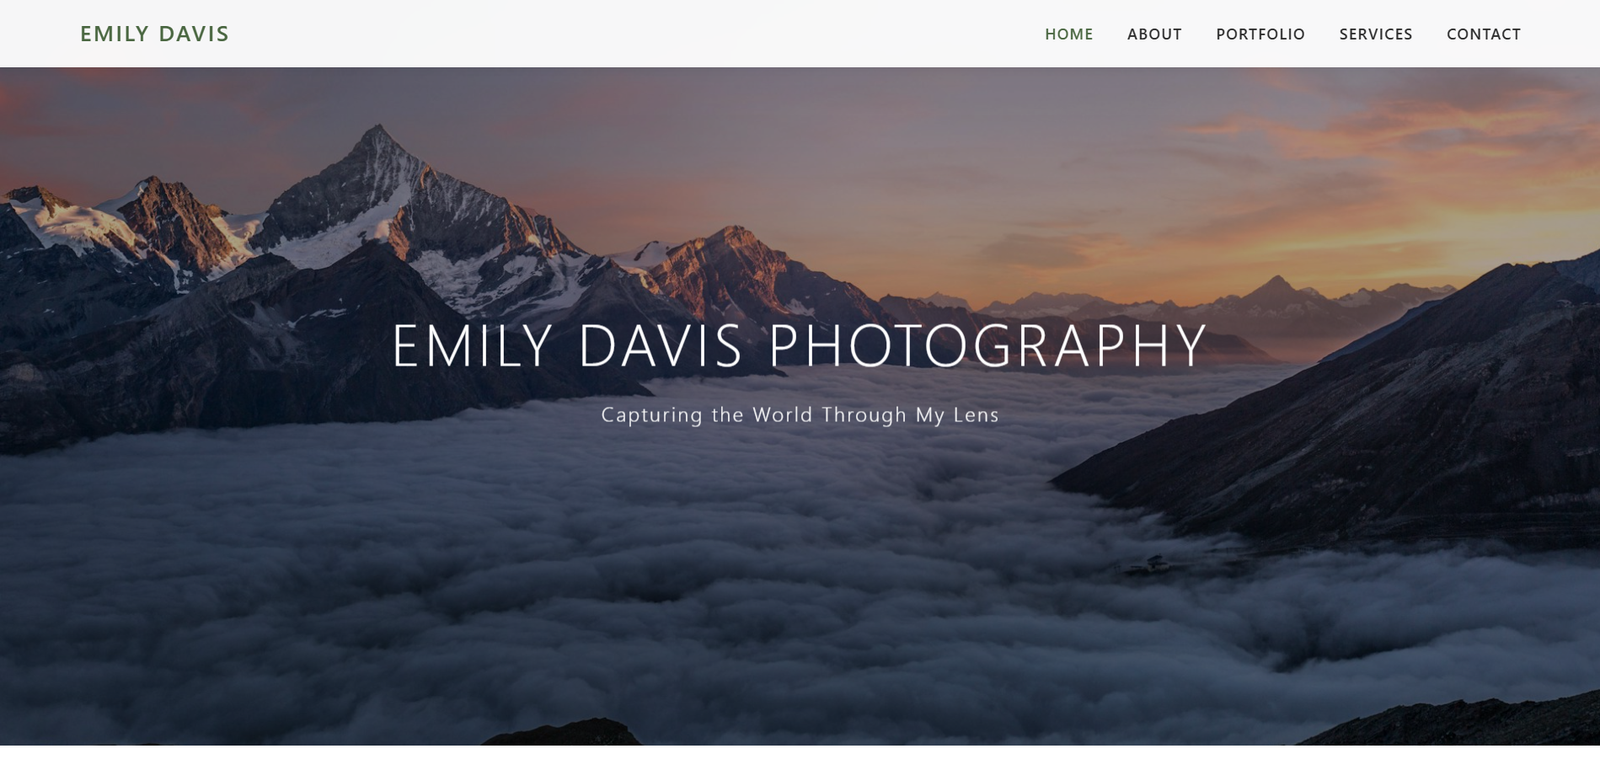The image size is (1600, 764).
Task: Open the CONTACT nav link
Action: [1483, 34]
